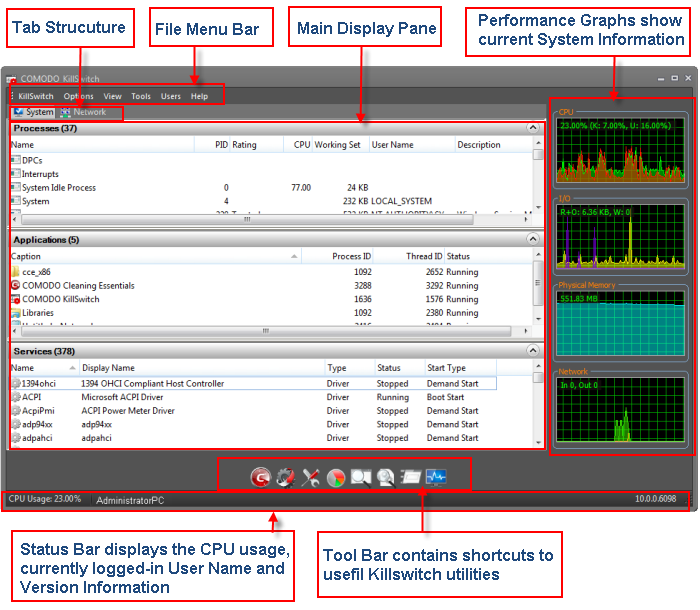Select the ACPI Power Meter Driver row
Image resolution: width=700 pixels, height=610 pixels.
(x=254, y=410)
